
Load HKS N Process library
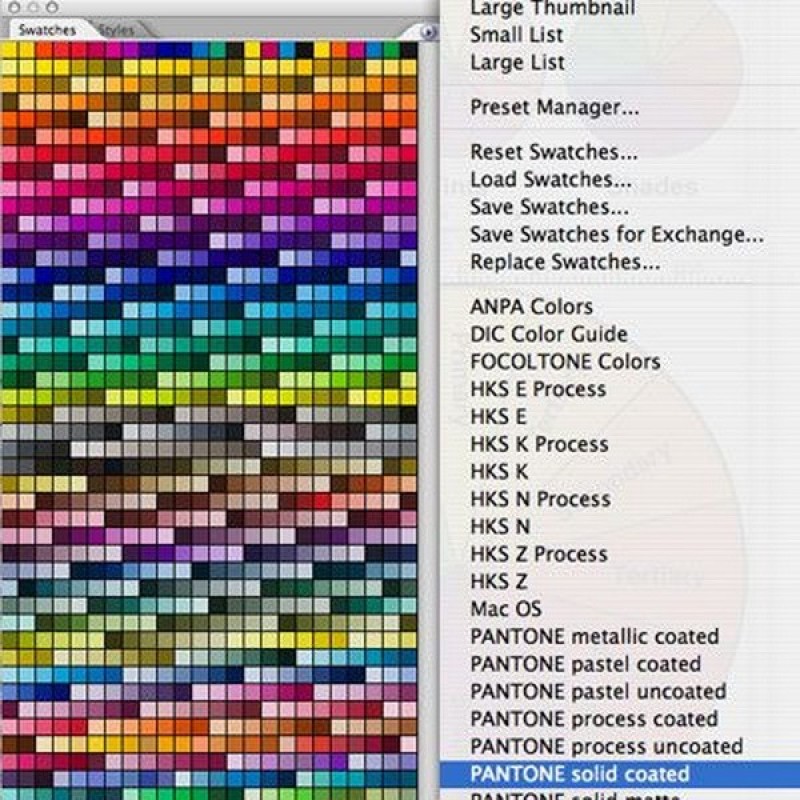(x=540, y=499)
